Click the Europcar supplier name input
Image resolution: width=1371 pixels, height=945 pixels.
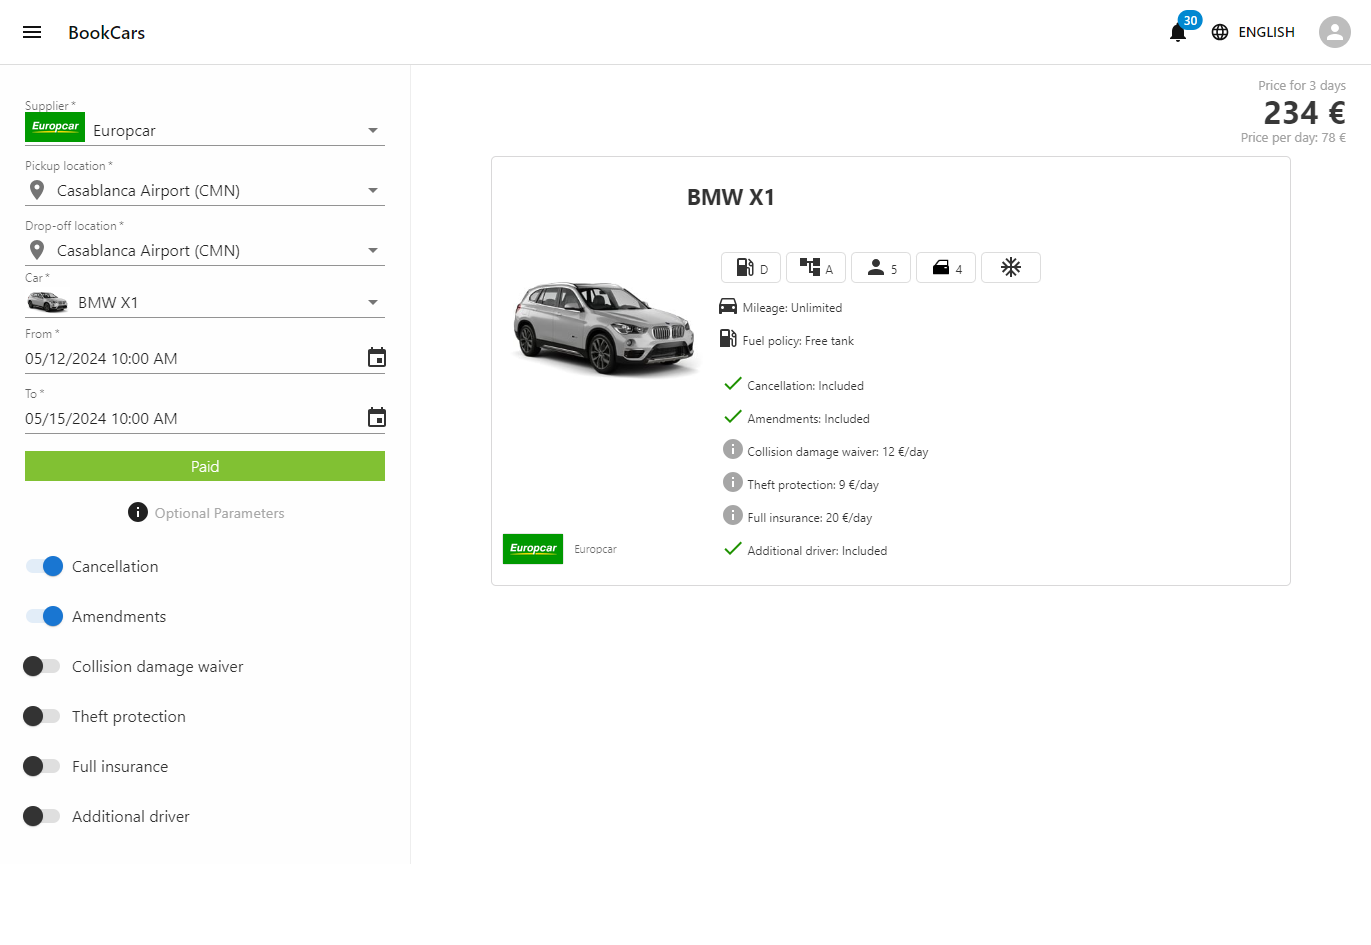tap(224, 130)
